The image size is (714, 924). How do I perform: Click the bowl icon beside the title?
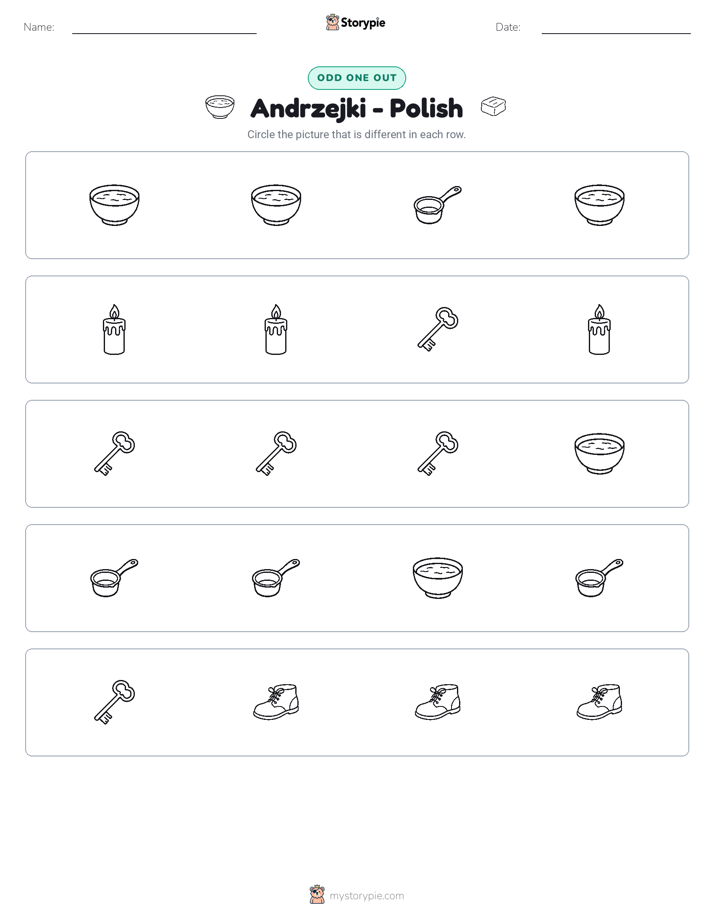click(220, 107)
